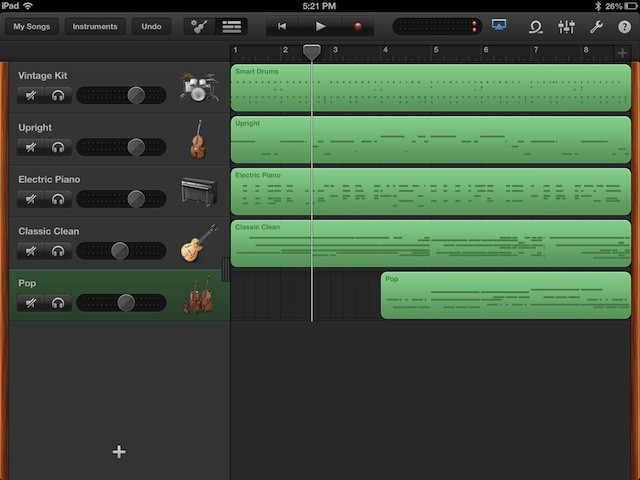Open the mixer track controls icon
Screen dimensions: 640x480
coord(567,27)
